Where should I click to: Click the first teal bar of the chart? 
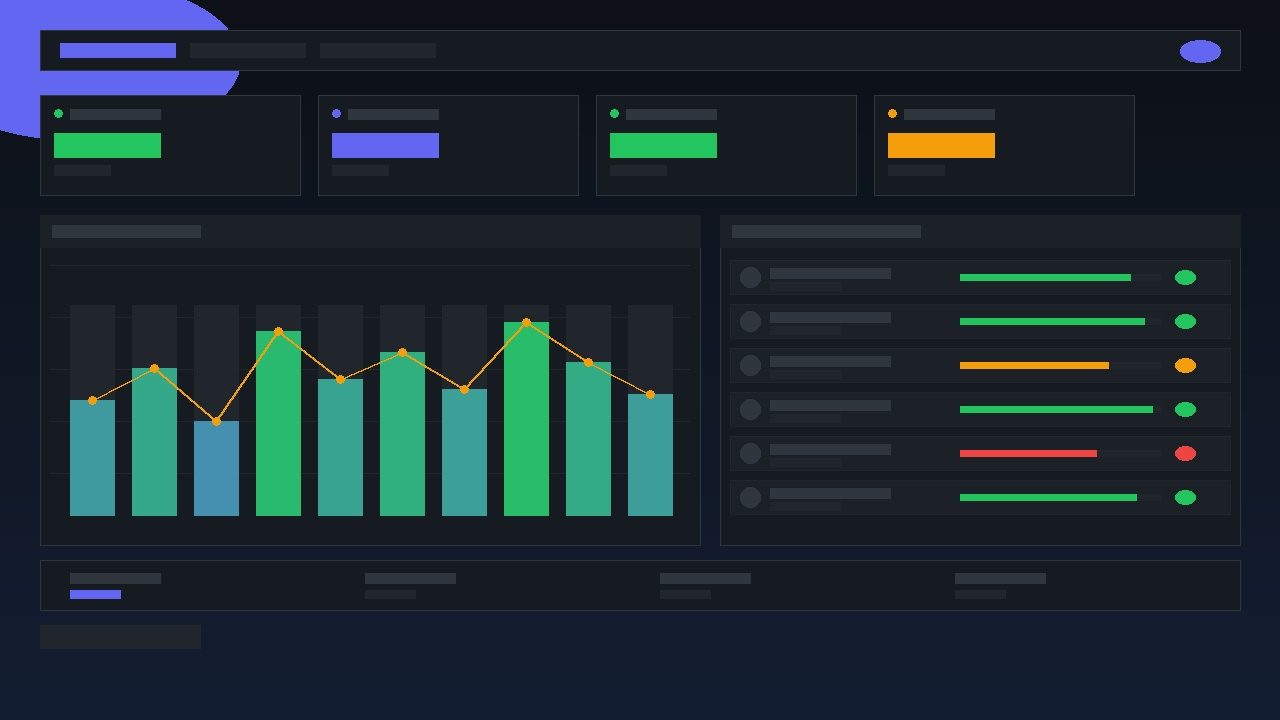click(x=92, y=458)
